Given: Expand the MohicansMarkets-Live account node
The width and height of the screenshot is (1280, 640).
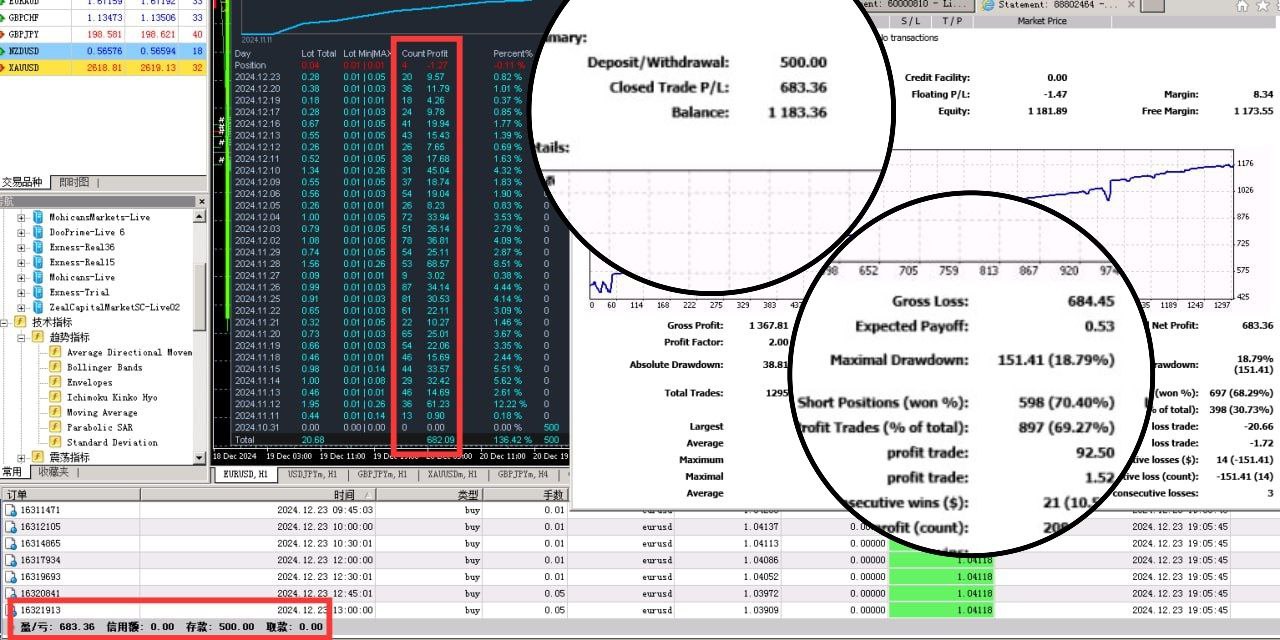Looking at the screenshot, I should pos(22,217).
